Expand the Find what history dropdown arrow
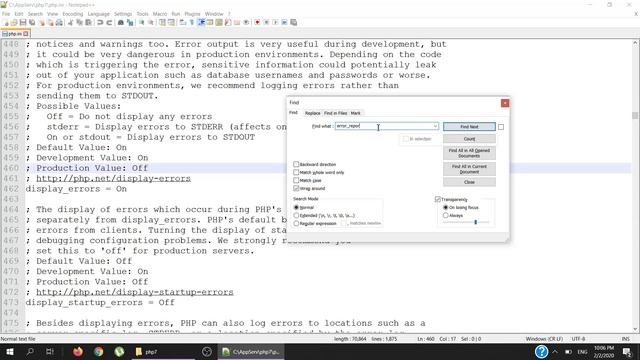640x360 pixels. tap(435, 127)
